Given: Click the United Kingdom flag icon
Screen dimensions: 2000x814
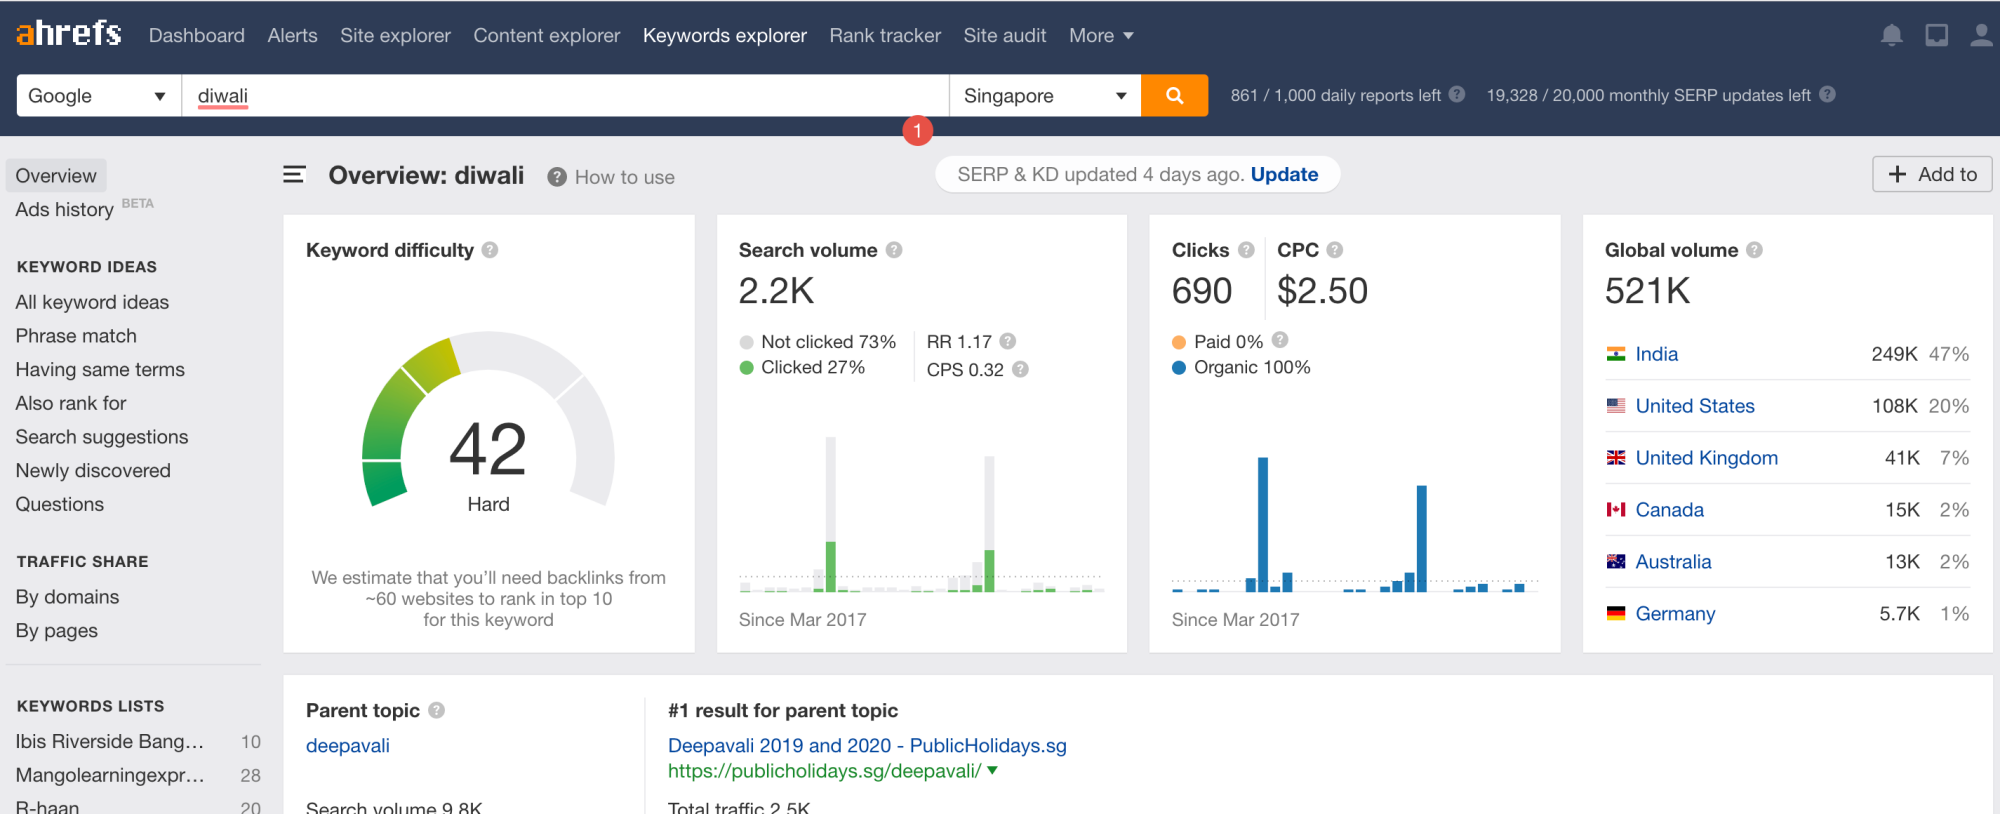Looking at the screenshot, I should 1616,458.
